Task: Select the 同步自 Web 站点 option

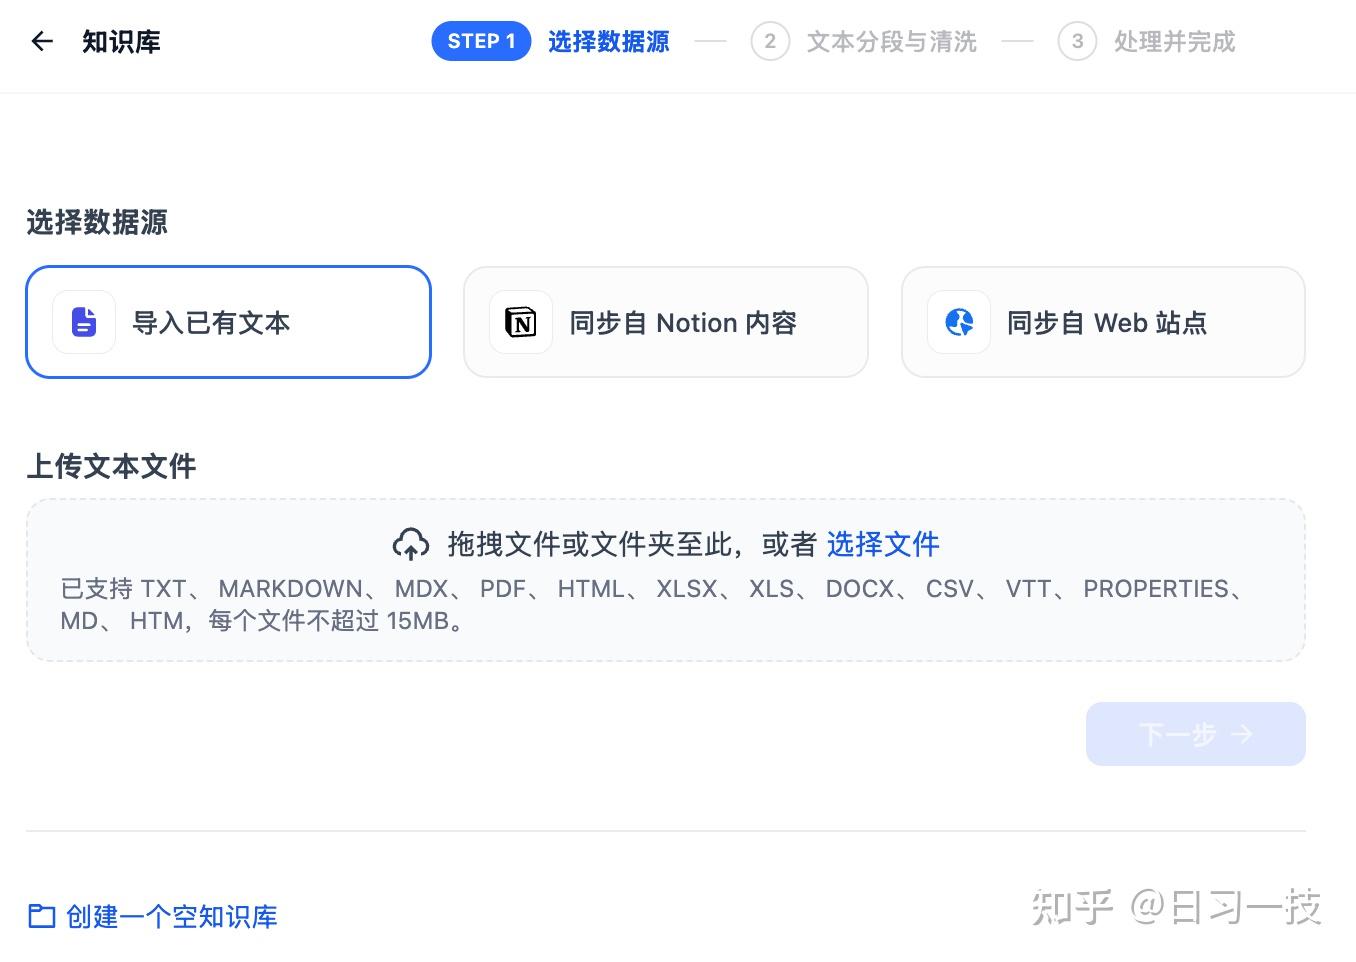Action: (x=1103, y=322)
